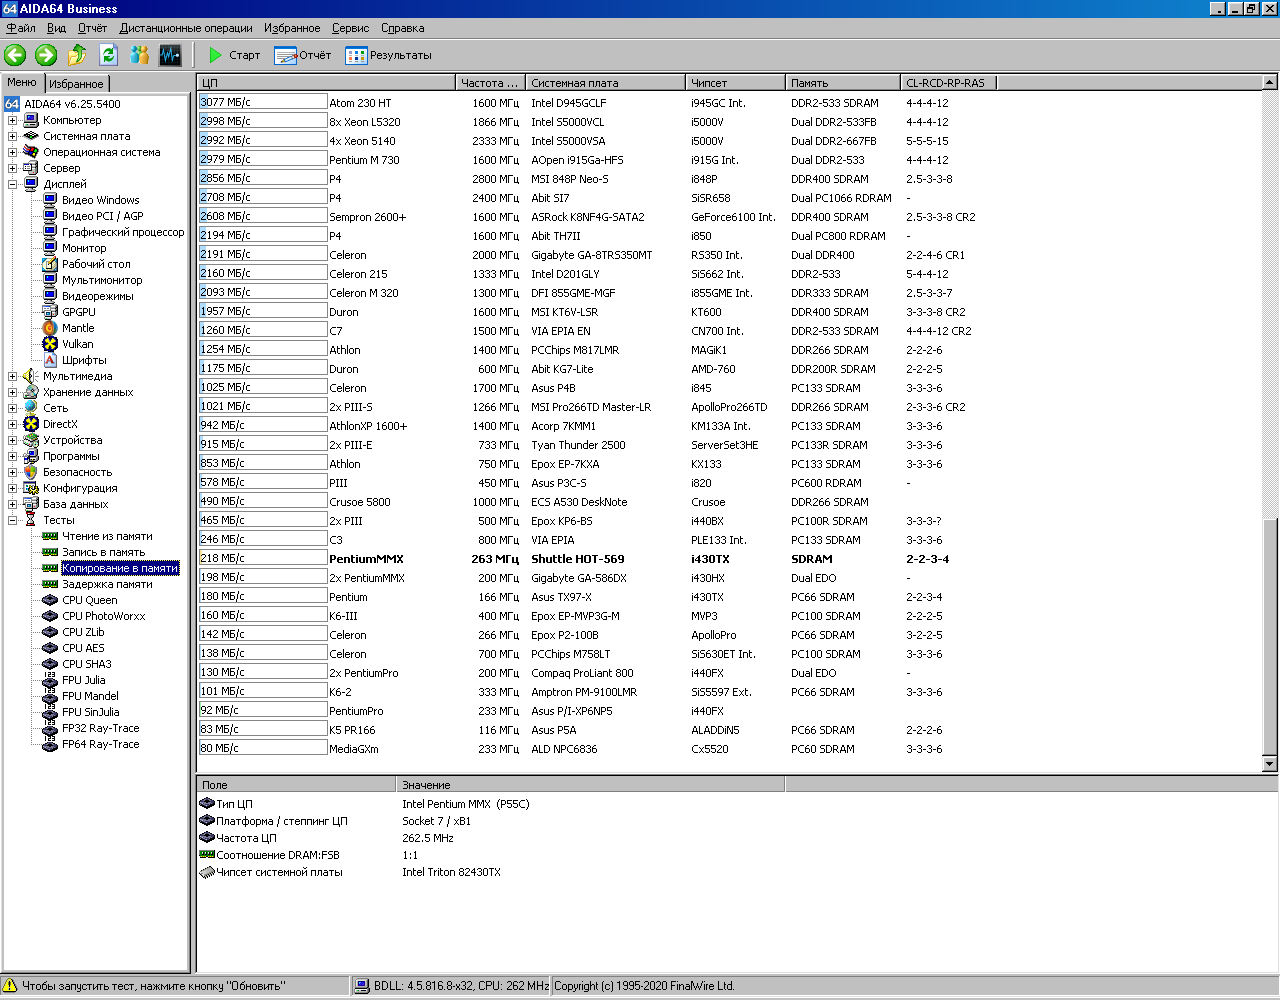Viewport: 1280px width, 1000px height.
Task: Choose the CPU Queen benchmark icon
Action: [x=50, y=600]
